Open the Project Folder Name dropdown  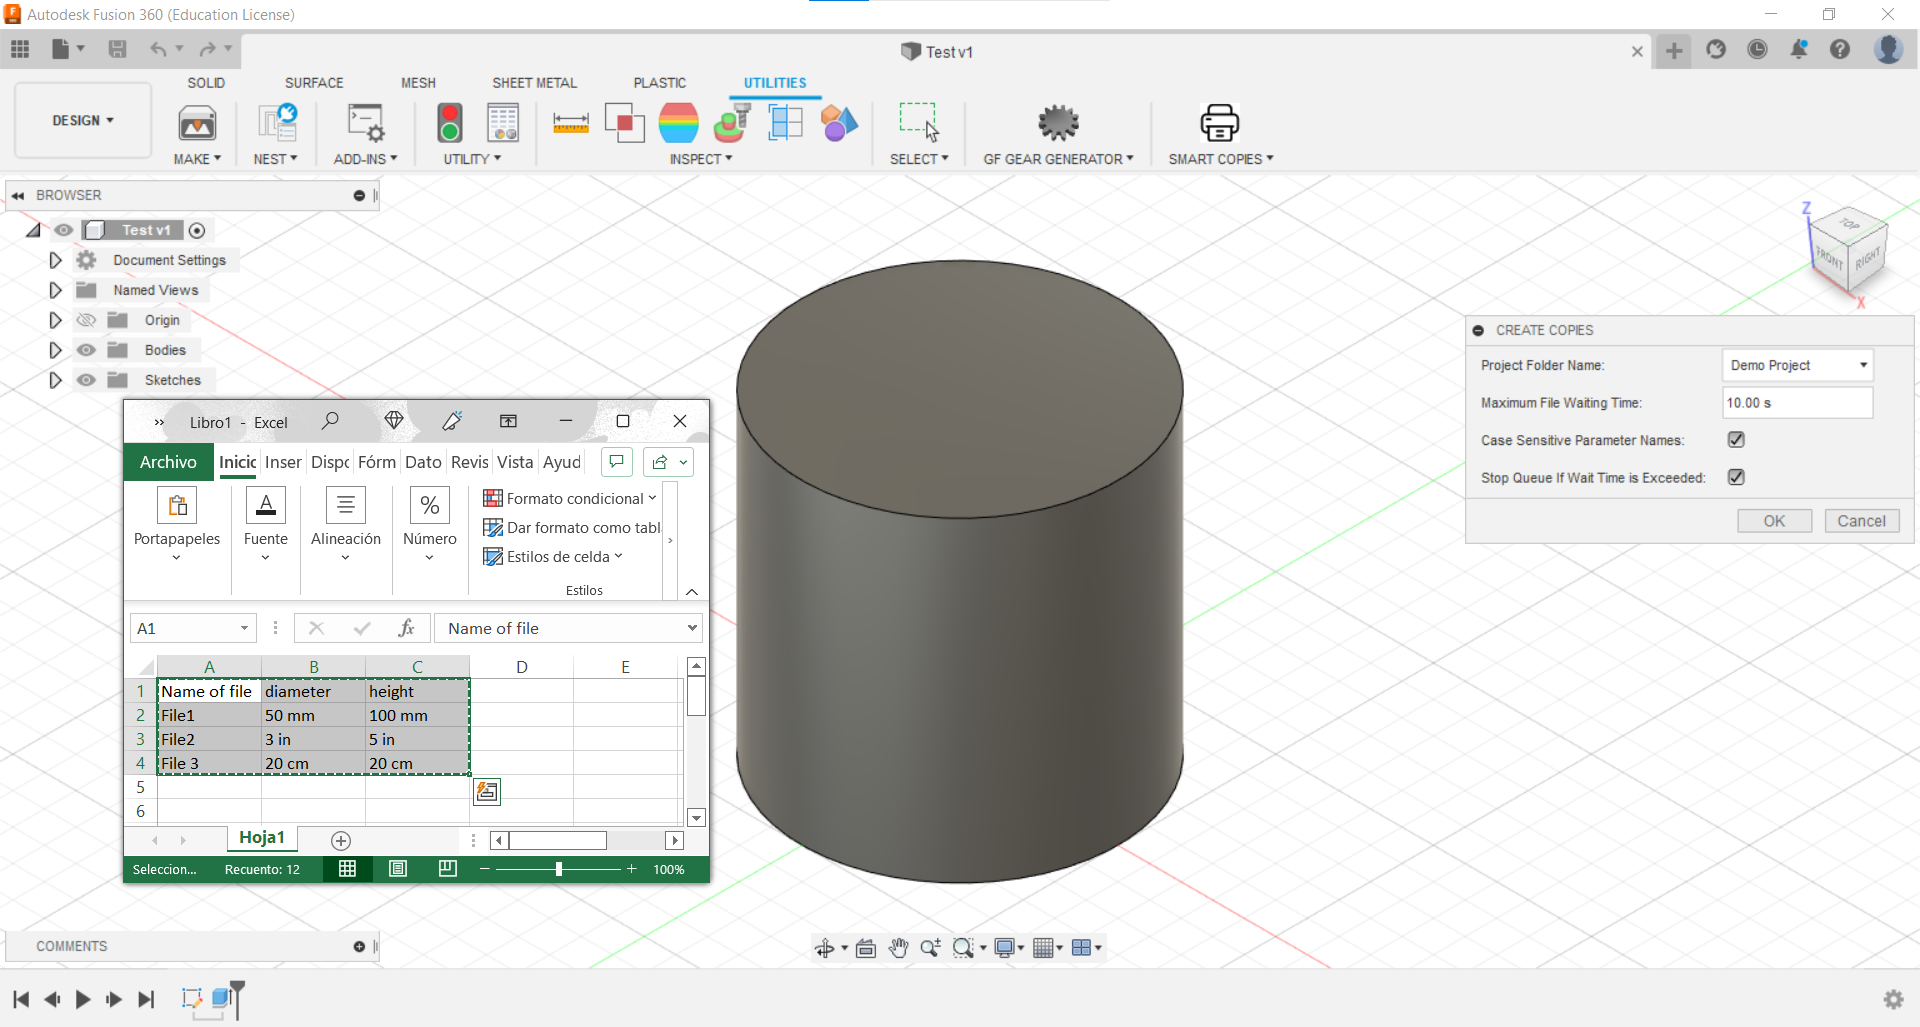(1797, 365)
